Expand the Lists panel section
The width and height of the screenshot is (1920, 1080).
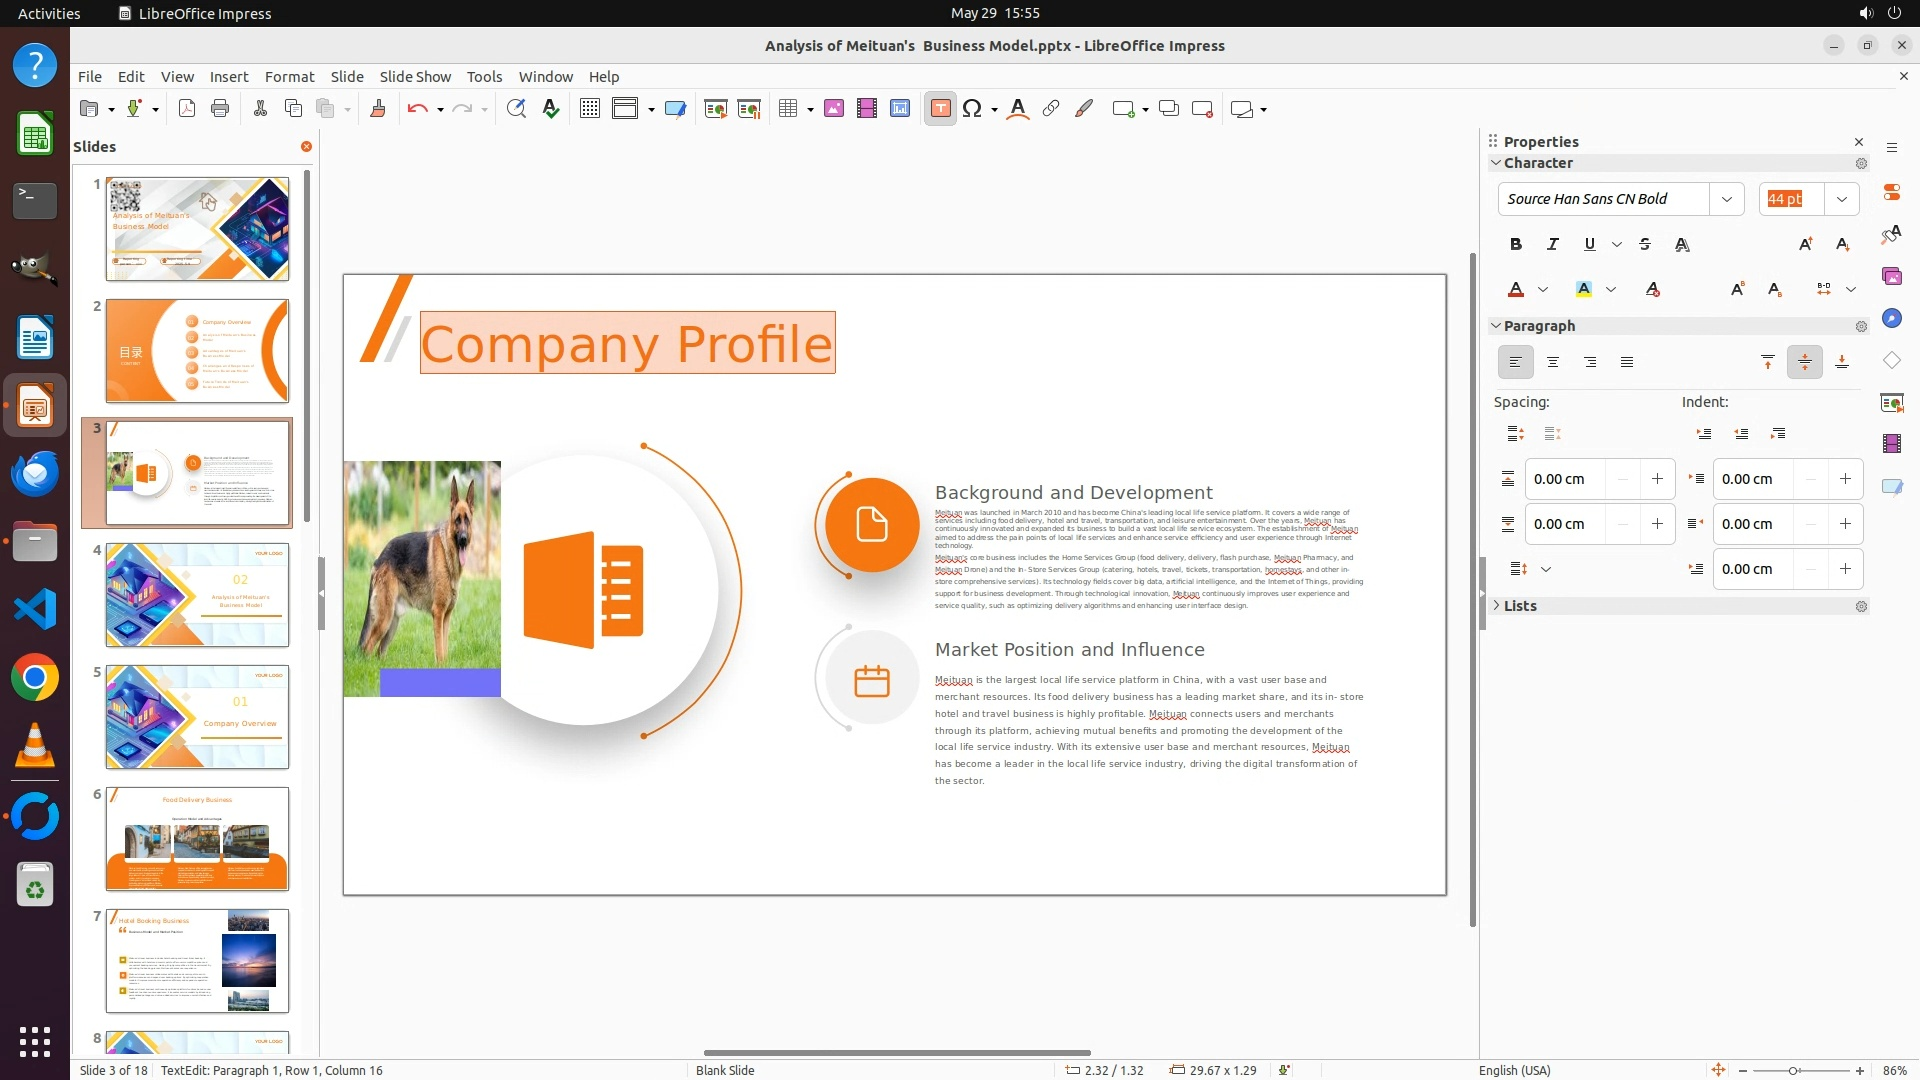[1519, 606]
